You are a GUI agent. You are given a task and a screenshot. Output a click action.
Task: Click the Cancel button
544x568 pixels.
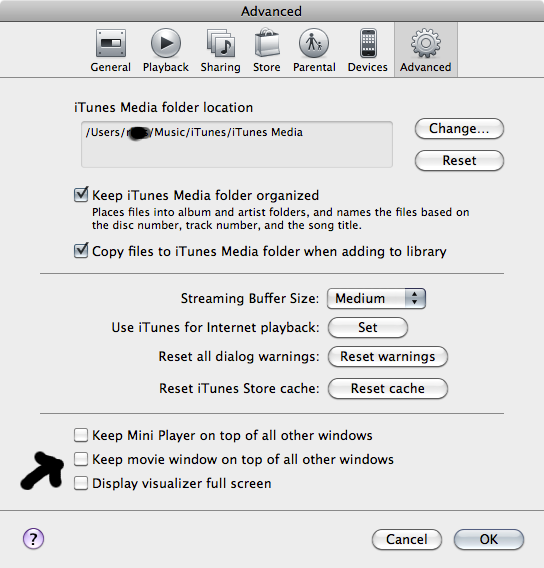pos(407,539)
